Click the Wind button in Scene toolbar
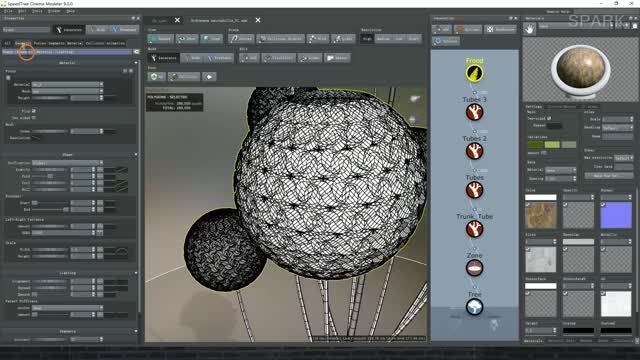 tap(318, 39)
